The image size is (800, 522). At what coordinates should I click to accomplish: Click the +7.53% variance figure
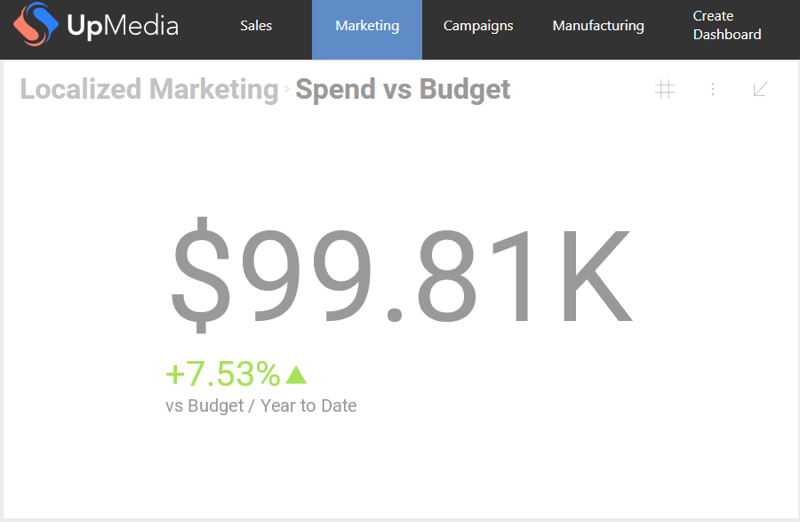(x=223, y=374)
